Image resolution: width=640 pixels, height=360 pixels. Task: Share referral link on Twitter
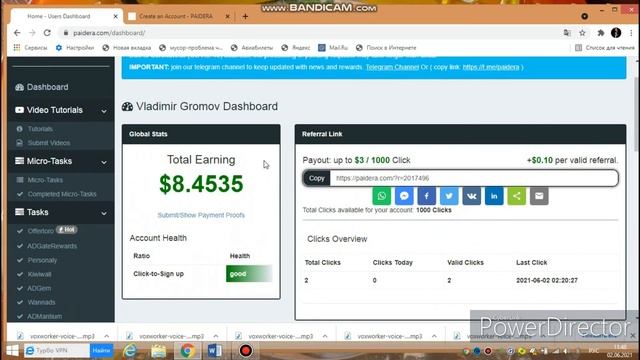point(449,196)
